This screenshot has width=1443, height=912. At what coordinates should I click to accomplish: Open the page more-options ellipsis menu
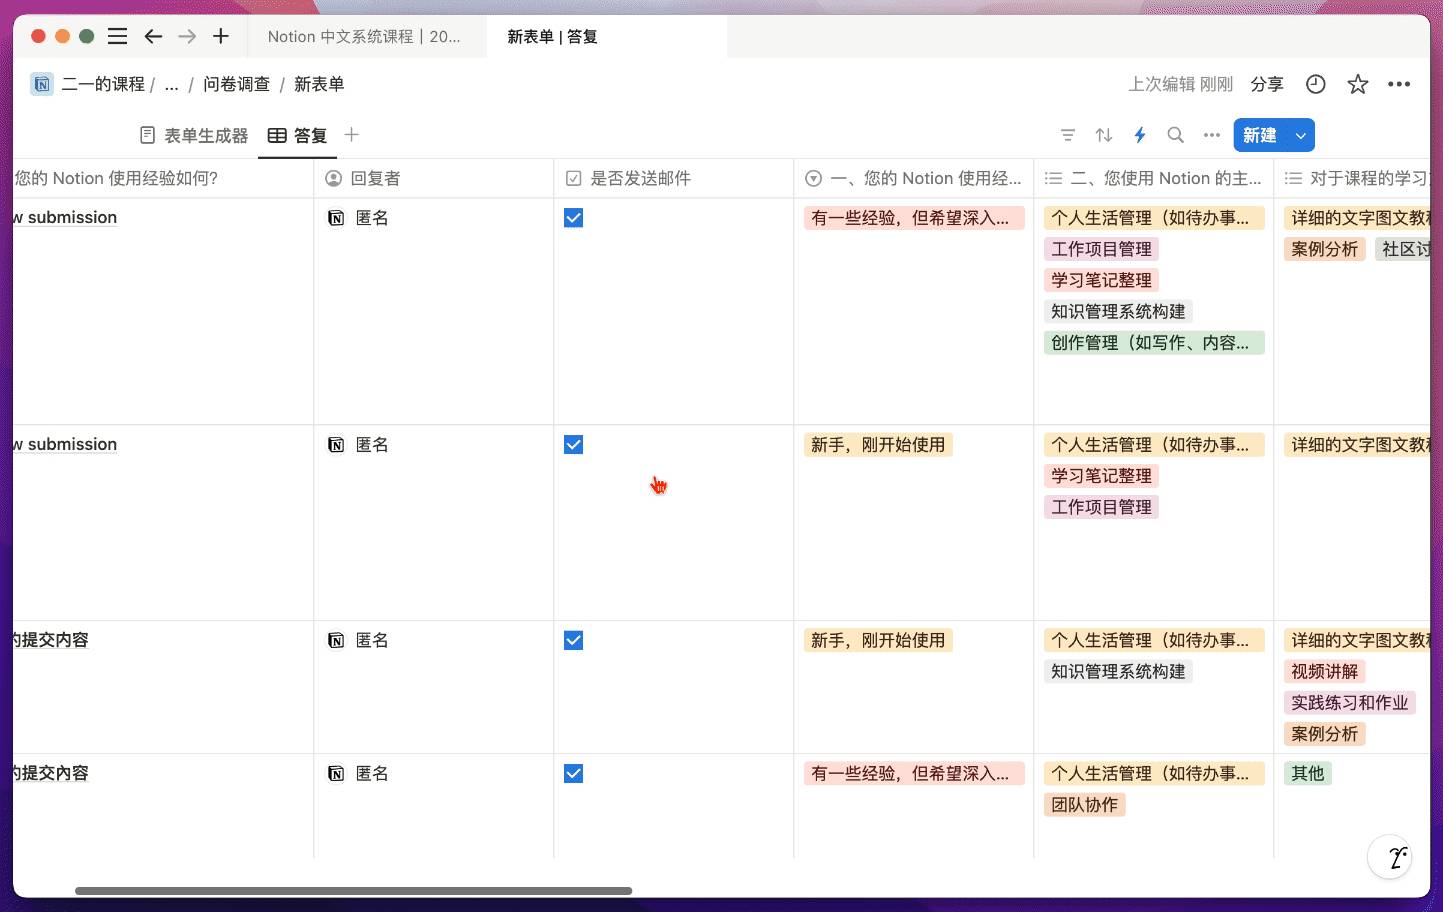1399,84
